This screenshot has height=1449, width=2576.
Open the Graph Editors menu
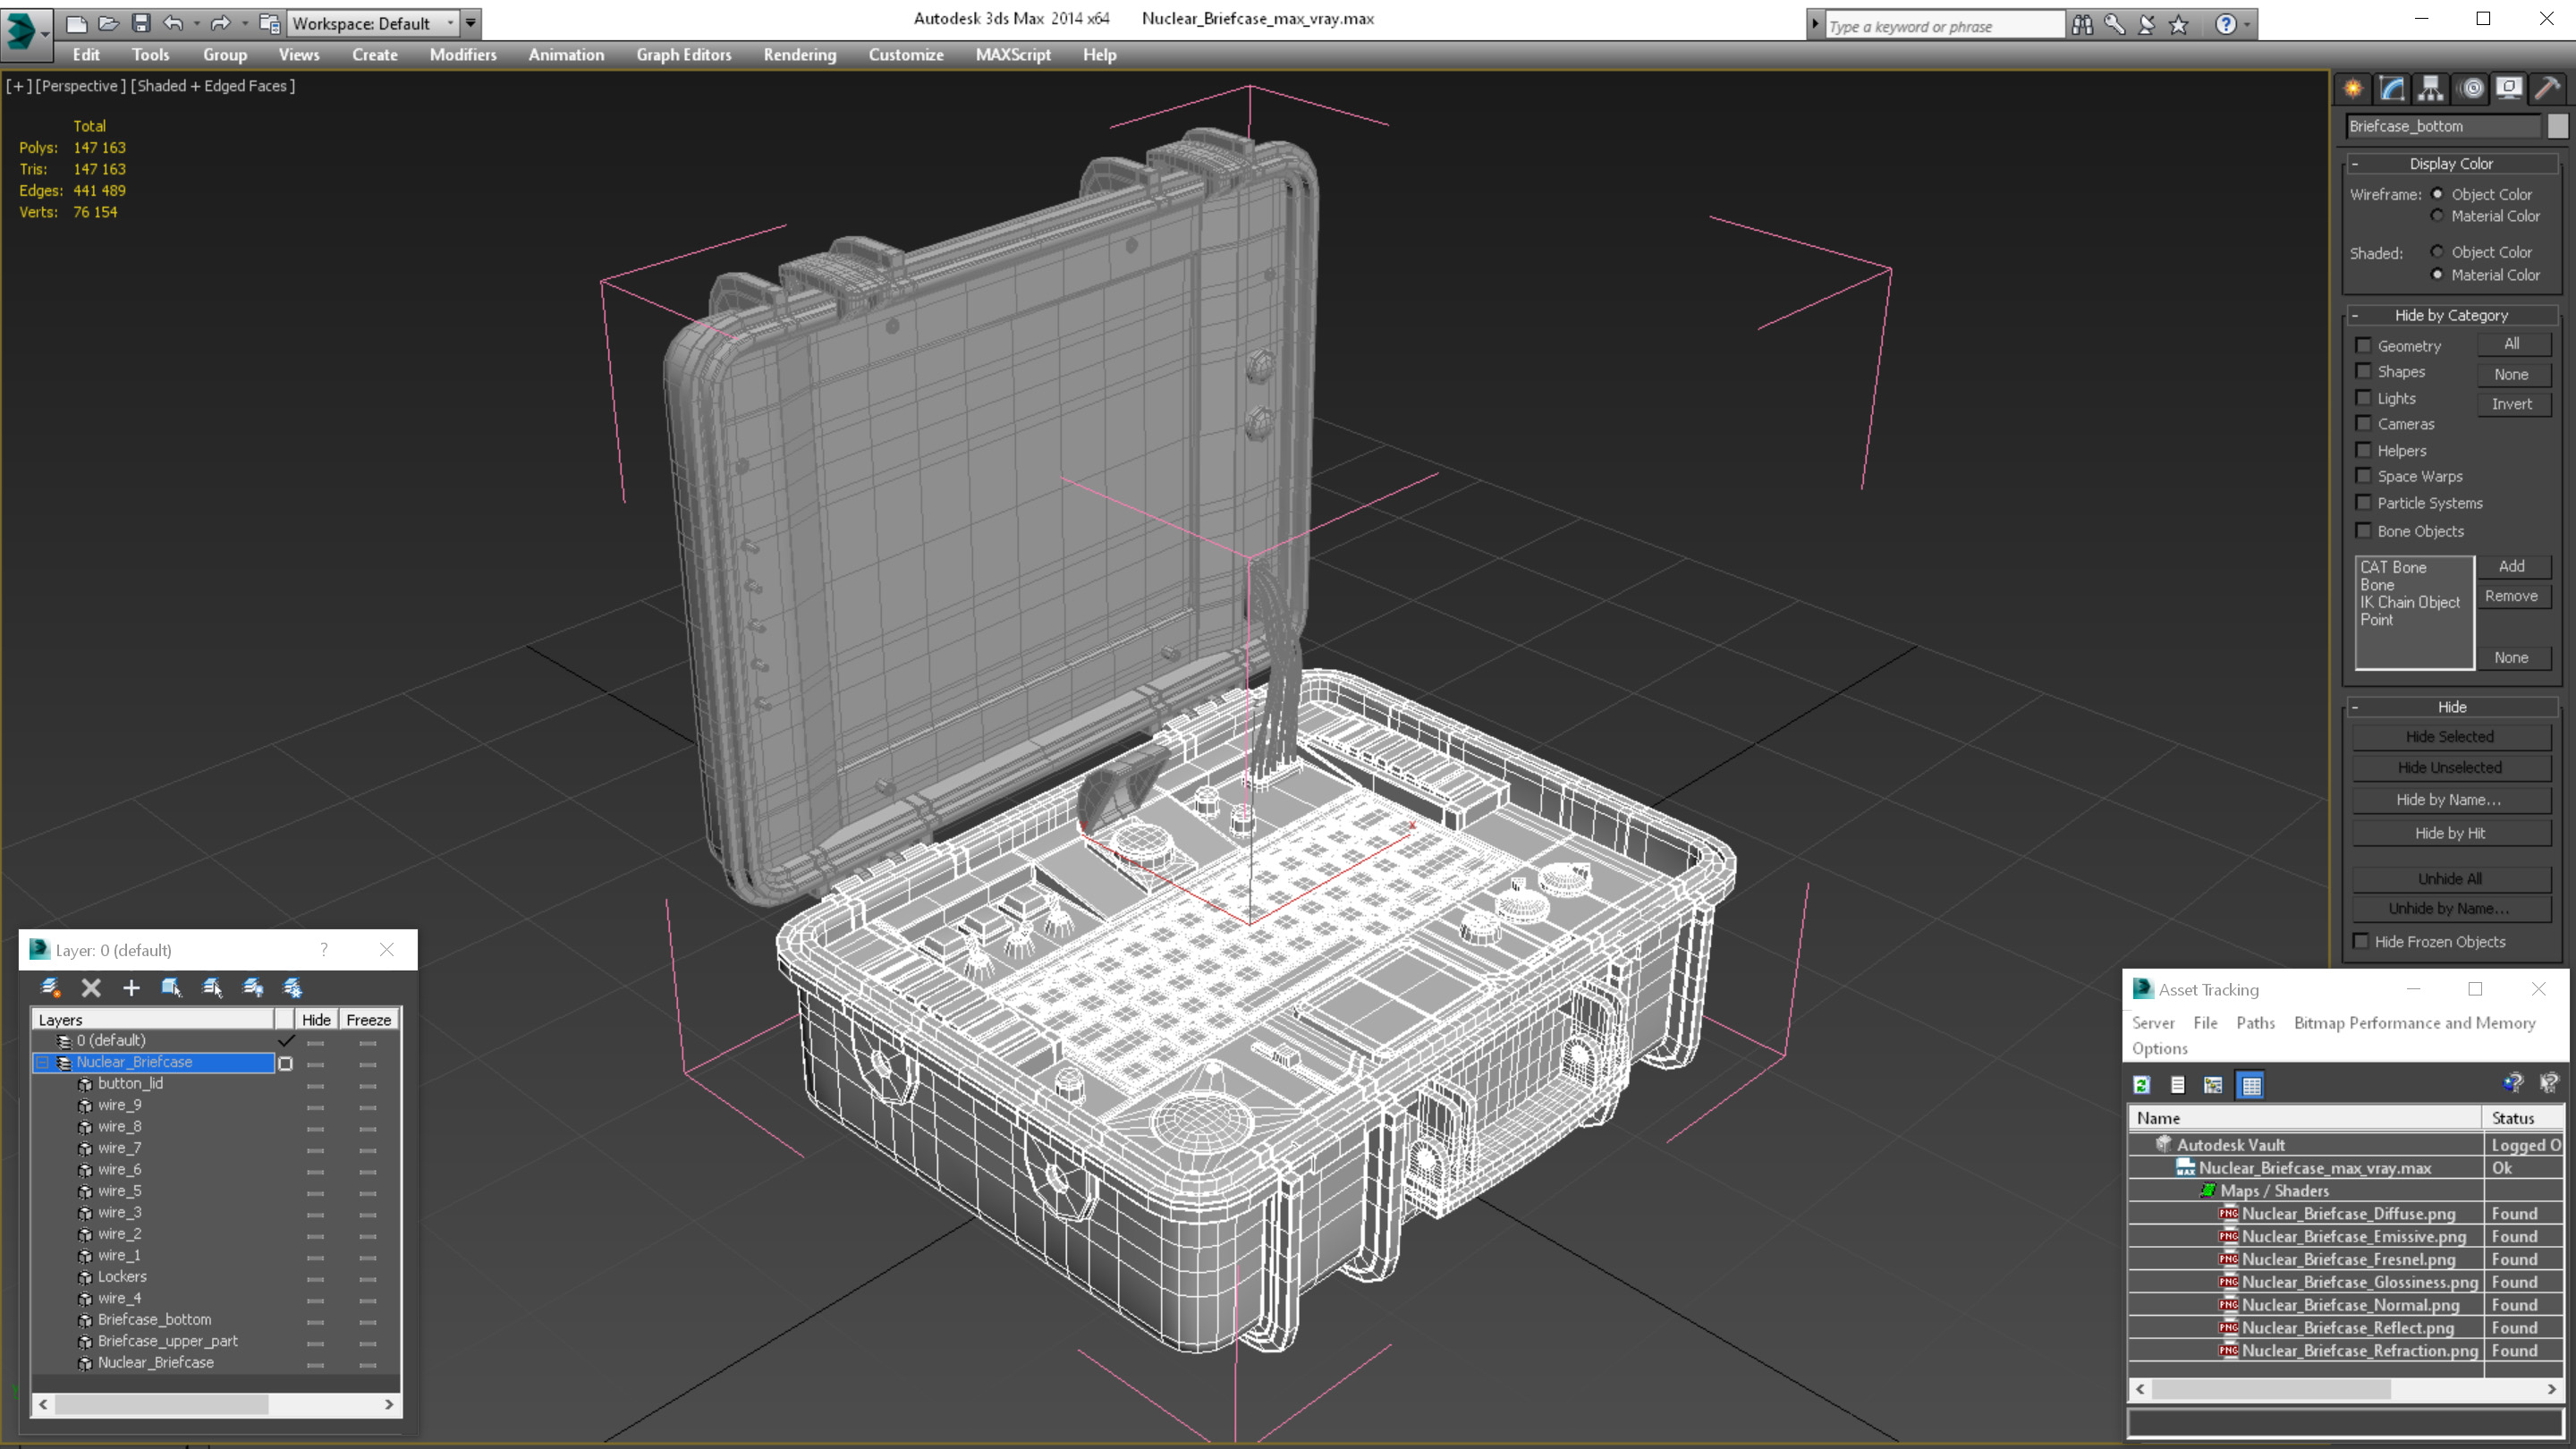683,55
